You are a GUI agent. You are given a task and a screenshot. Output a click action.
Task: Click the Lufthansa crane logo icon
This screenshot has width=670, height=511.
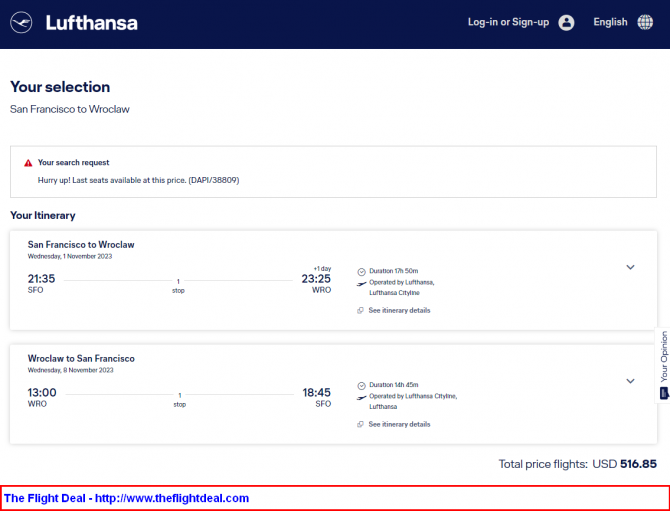pos(21,22)
